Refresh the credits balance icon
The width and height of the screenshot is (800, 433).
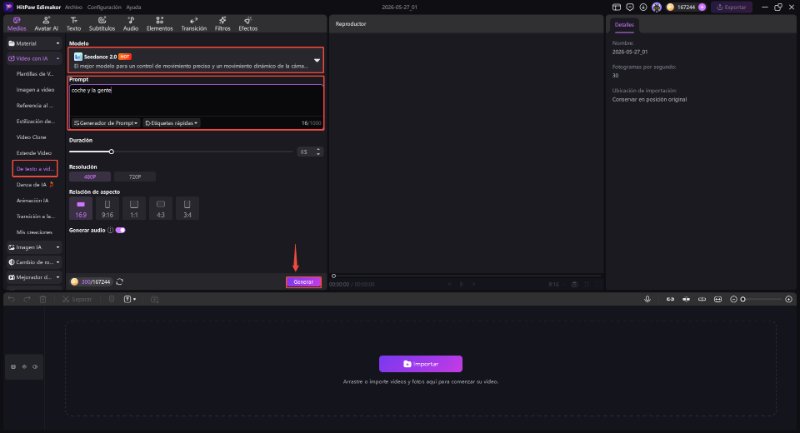coord(119,282)
